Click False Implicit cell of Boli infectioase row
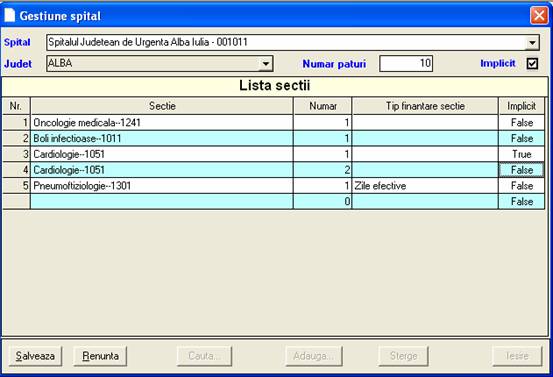This screenshot has height=377, width=553. click(x=522, y=139)
